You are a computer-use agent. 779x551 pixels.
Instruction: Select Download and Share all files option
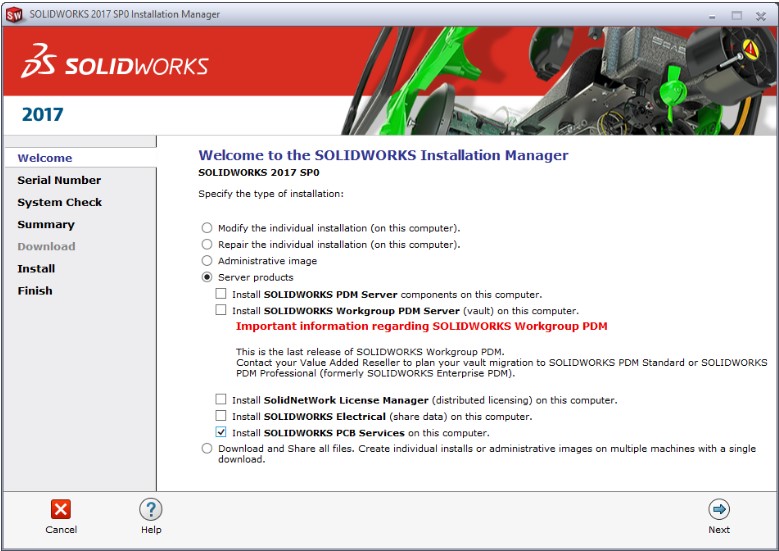[x=207, y=449]
